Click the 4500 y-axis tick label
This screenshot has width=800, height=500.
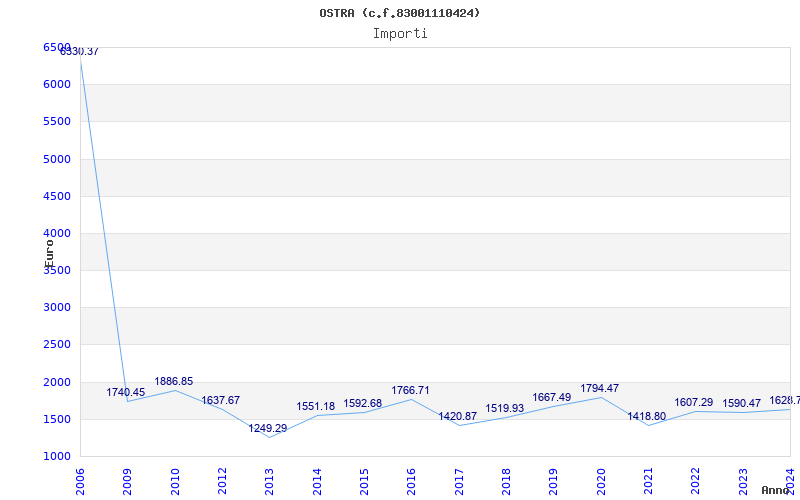click(57, 196)
